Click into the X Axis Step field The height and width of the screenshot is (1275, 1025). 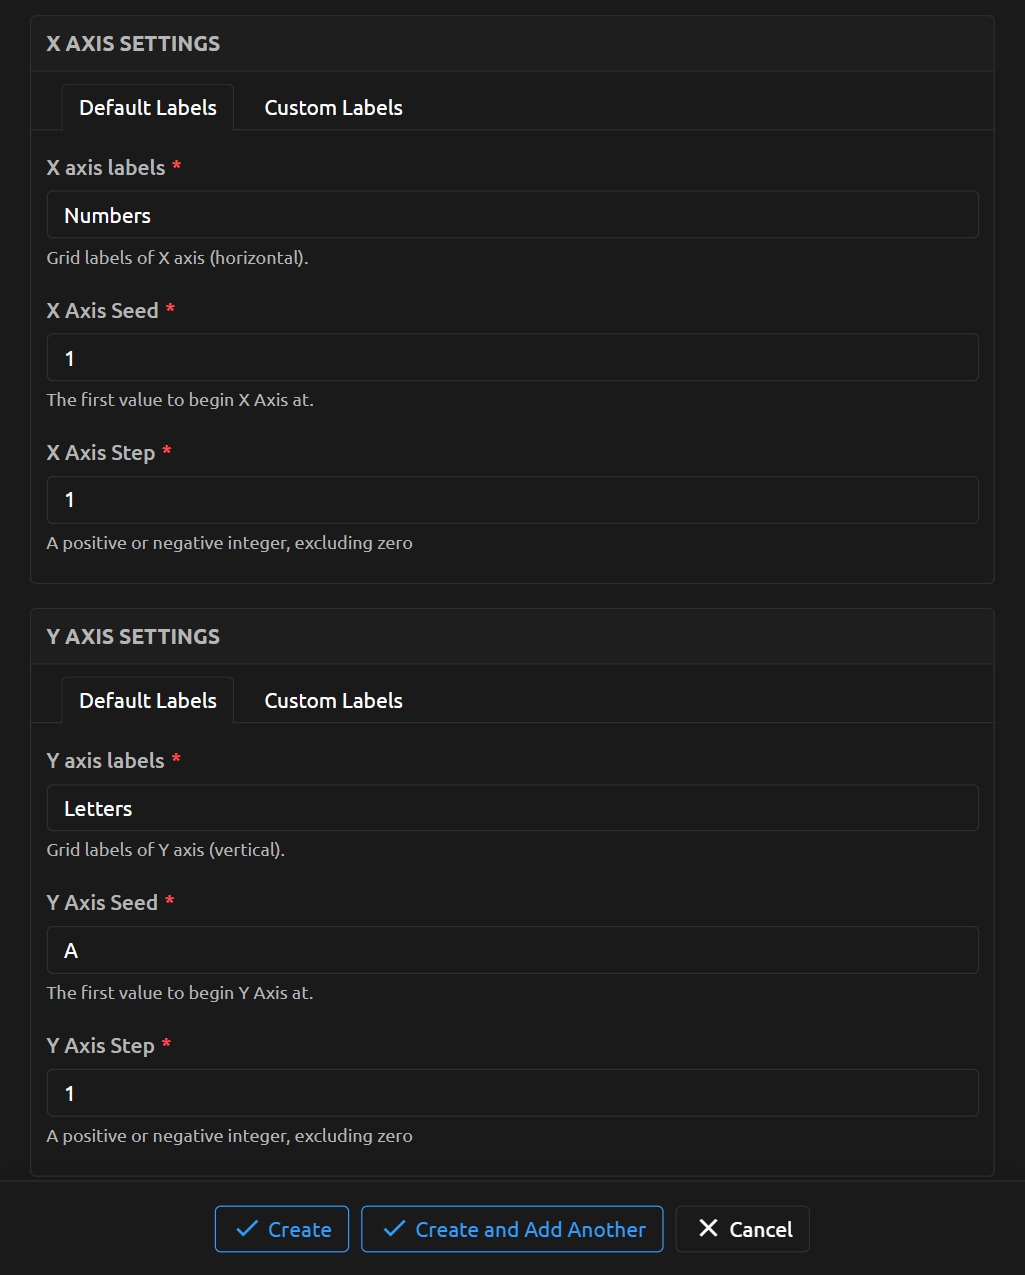[512, 500]
